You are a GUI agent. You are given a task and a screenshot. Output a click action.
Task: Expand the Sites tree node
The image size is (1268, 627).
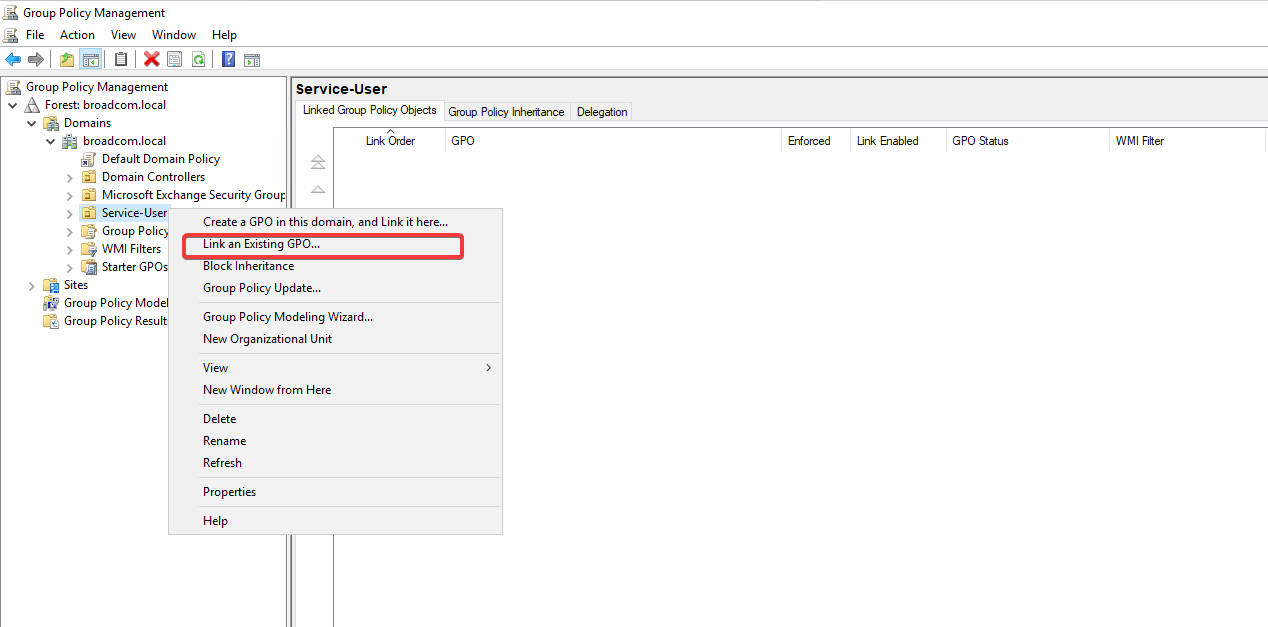(32, 285)
